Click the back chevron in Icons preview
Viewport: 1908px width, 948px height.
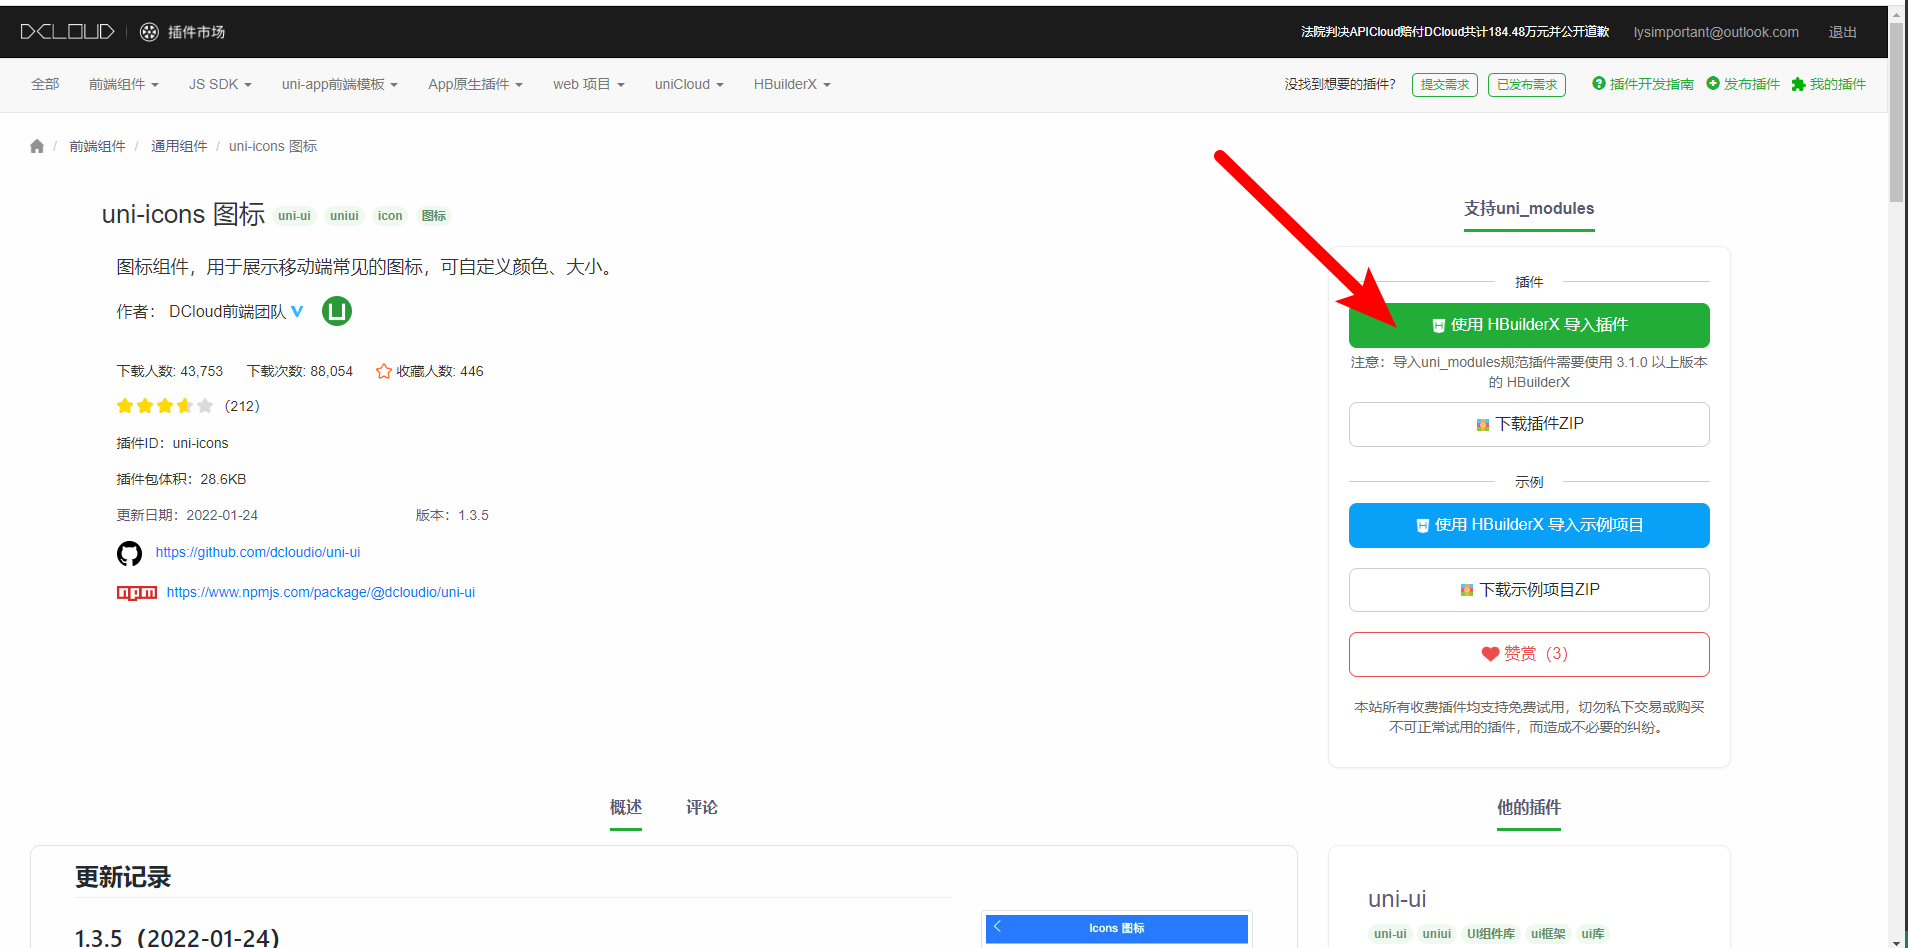coord(998,926)
